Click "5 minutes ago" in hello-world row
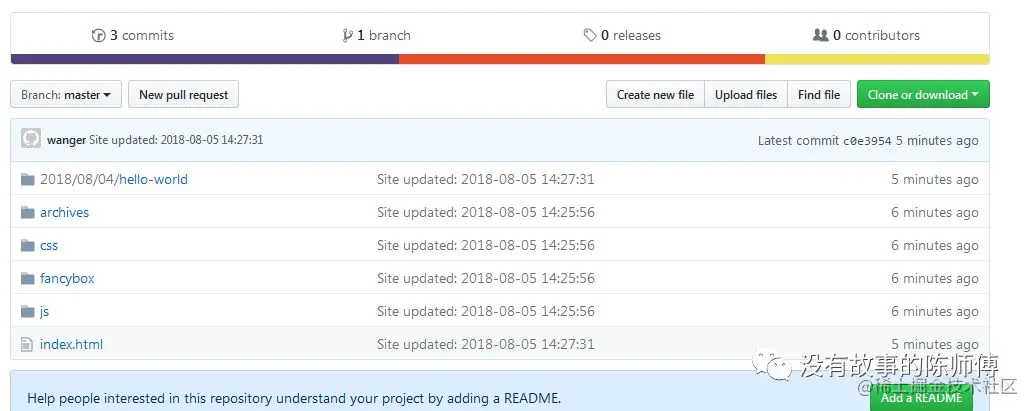 click(x=935, y=180)
